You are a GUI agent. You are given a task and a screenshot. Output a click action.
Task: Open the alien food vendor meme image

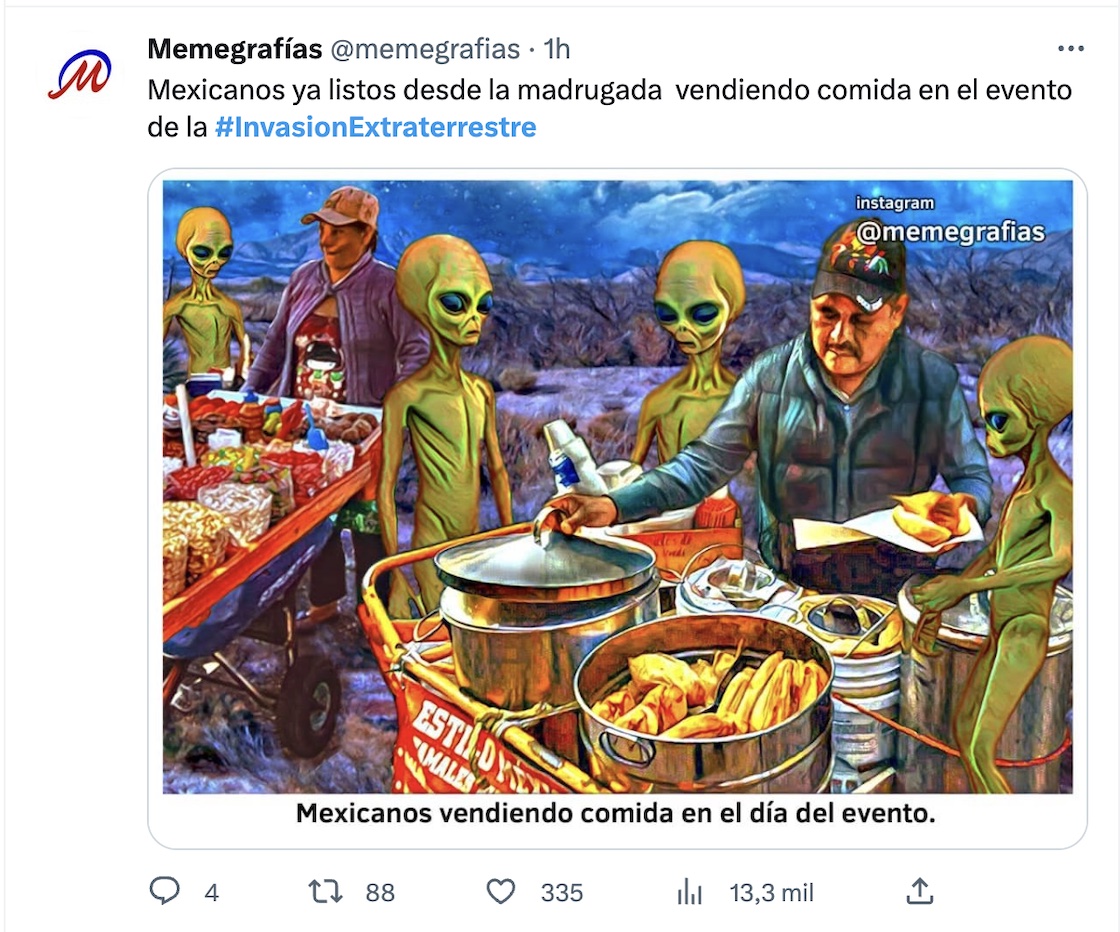tap(617, 486)
